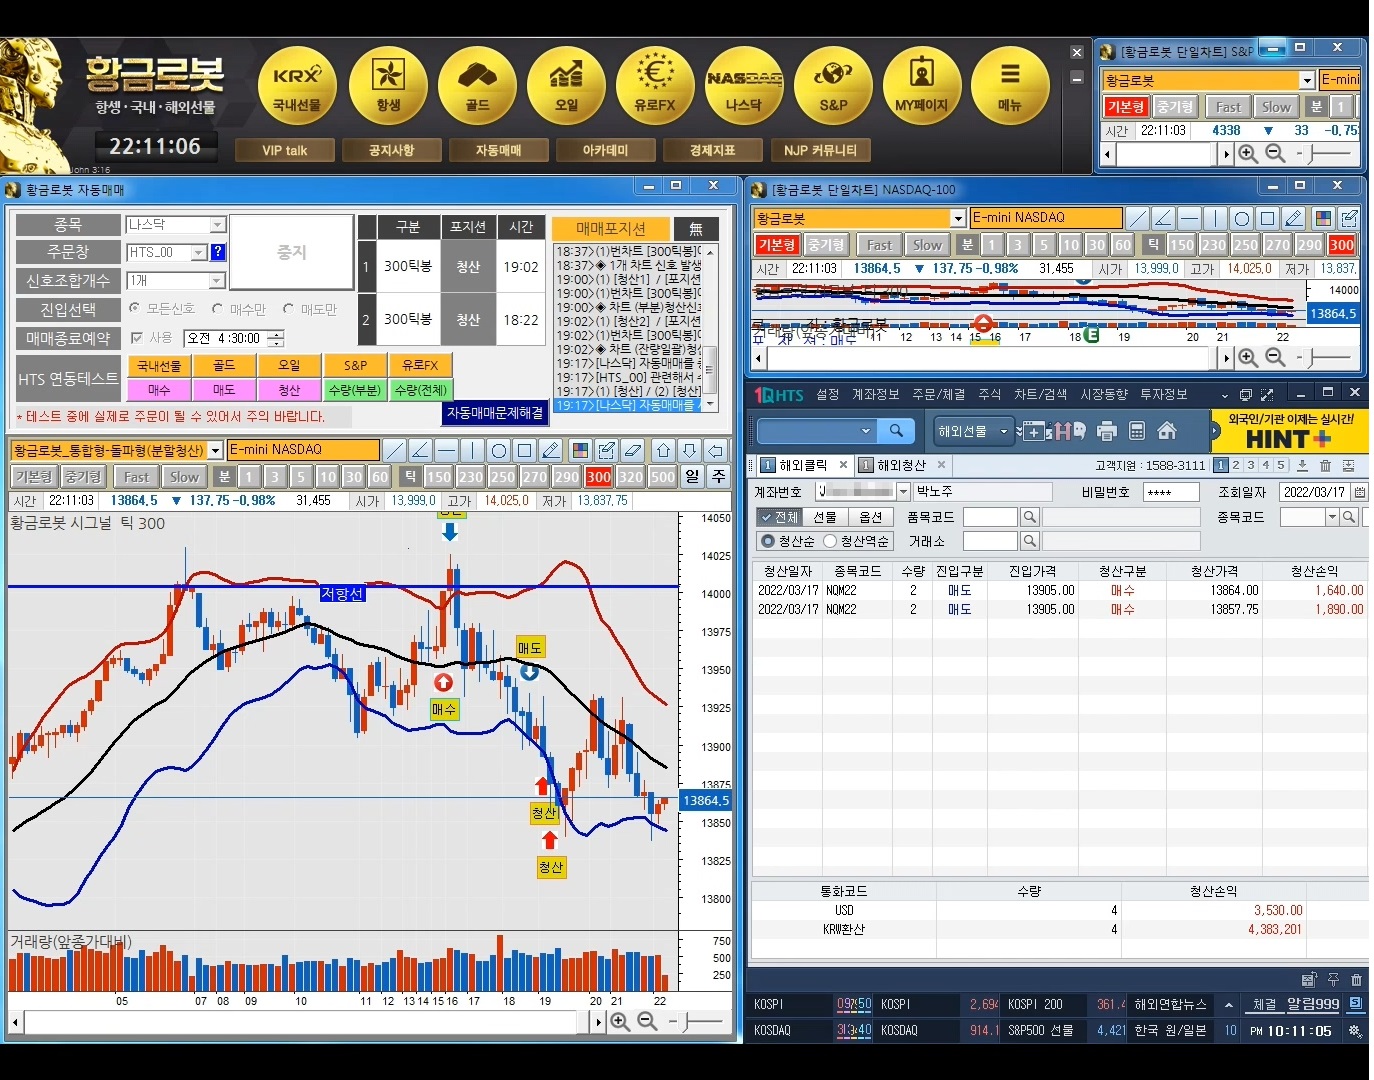Select horizontal line tool in main chart toolbar
Screen dimensions: 1374x1080
(x=447, y=450)
